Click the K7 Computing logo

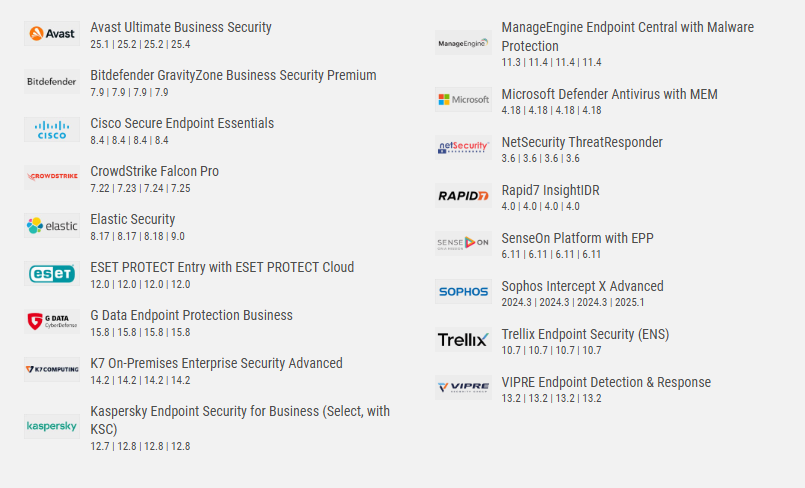click(52, 369)
